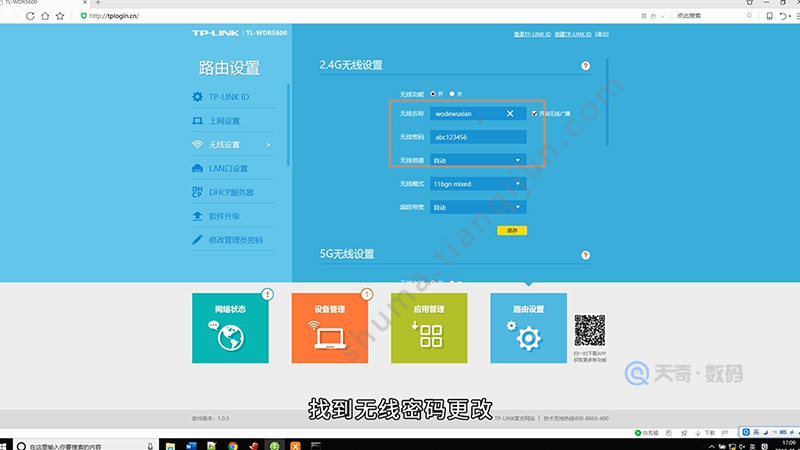Click the 退出 logout link
The height and width of the screenshot is (450, 800).
602,34
